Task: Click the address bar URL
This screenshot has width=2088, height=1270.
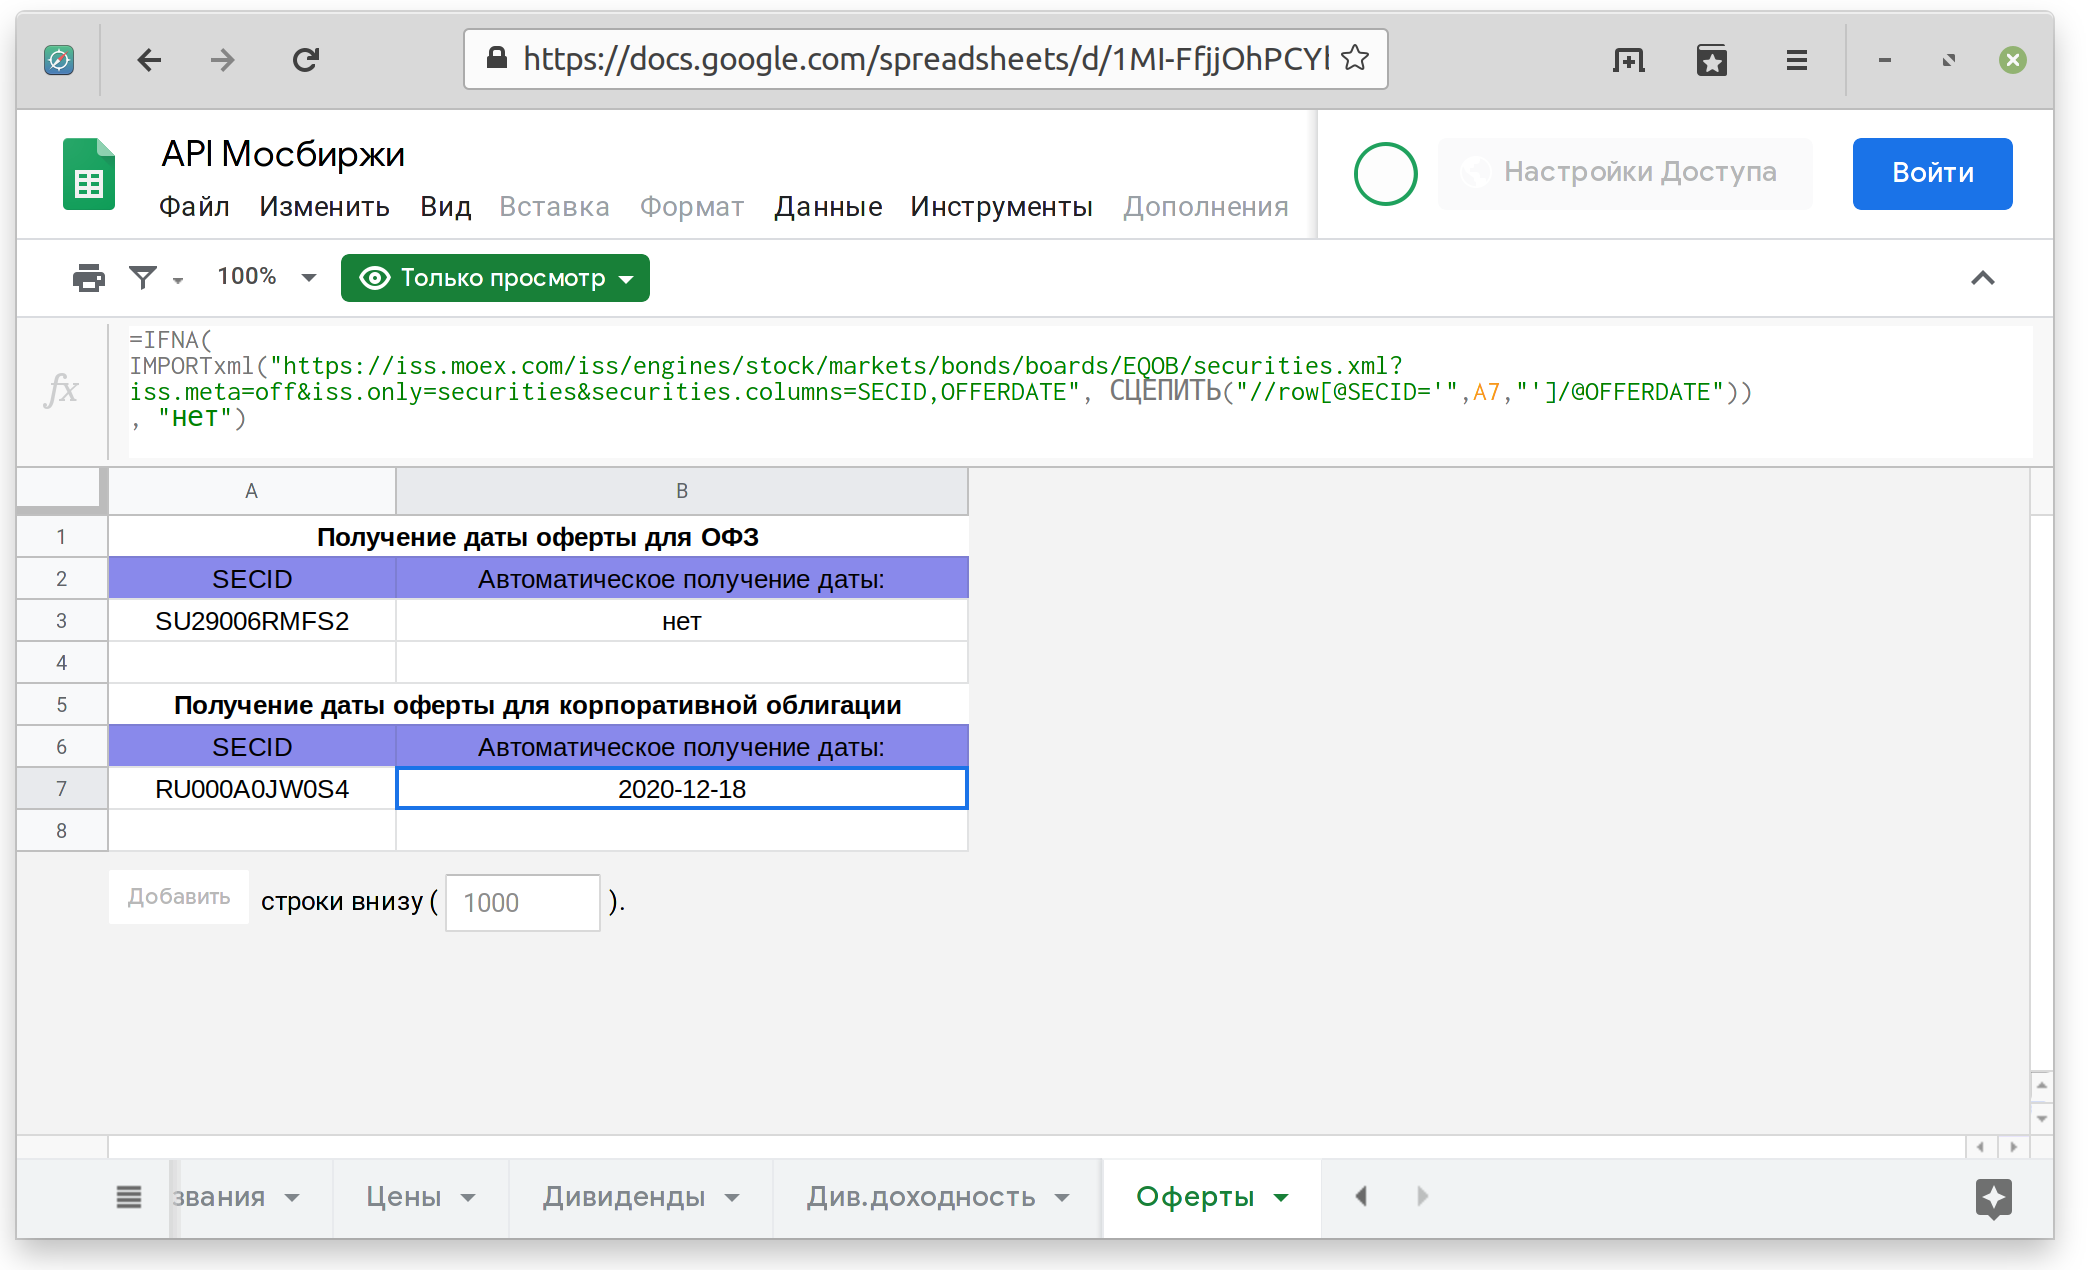Action: click(926, 59)
